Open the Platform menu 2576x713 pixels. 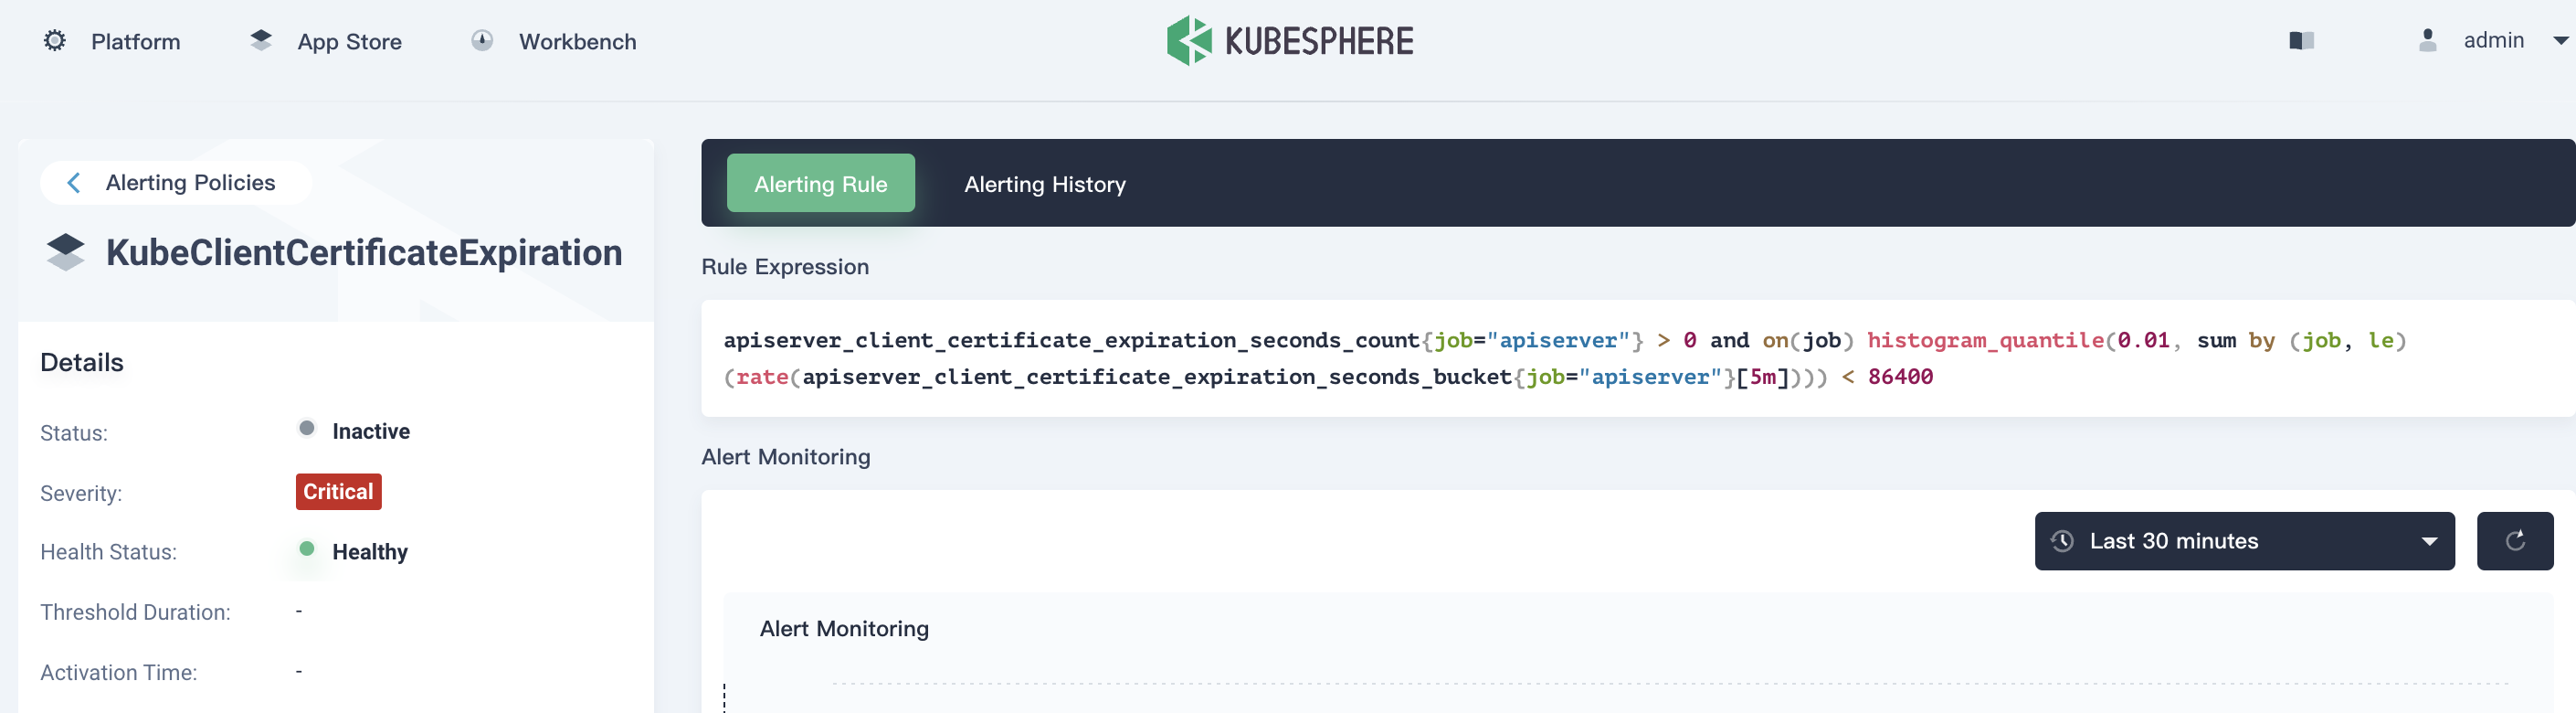click(x=136, y=42)
